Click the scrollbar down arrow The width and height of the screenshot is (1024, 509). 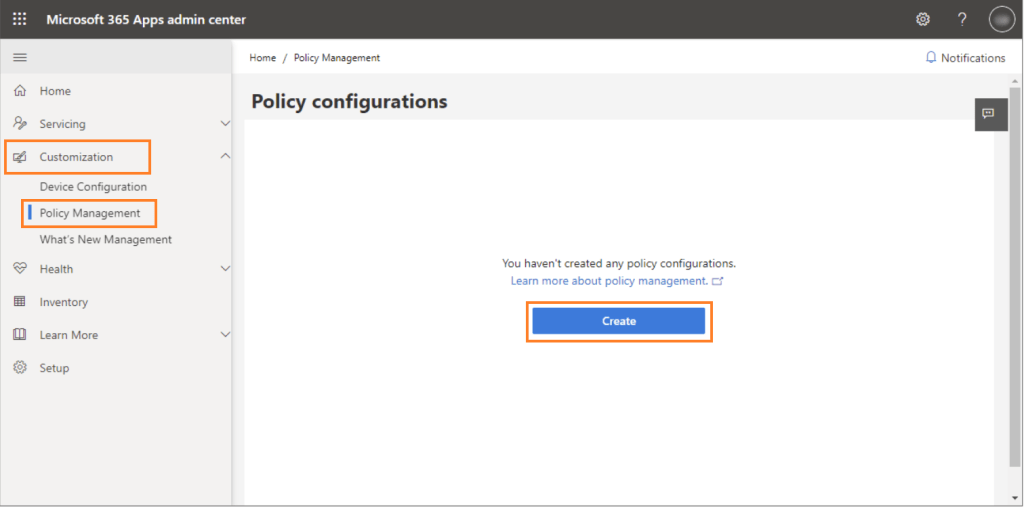click(x=1015, y=499)
